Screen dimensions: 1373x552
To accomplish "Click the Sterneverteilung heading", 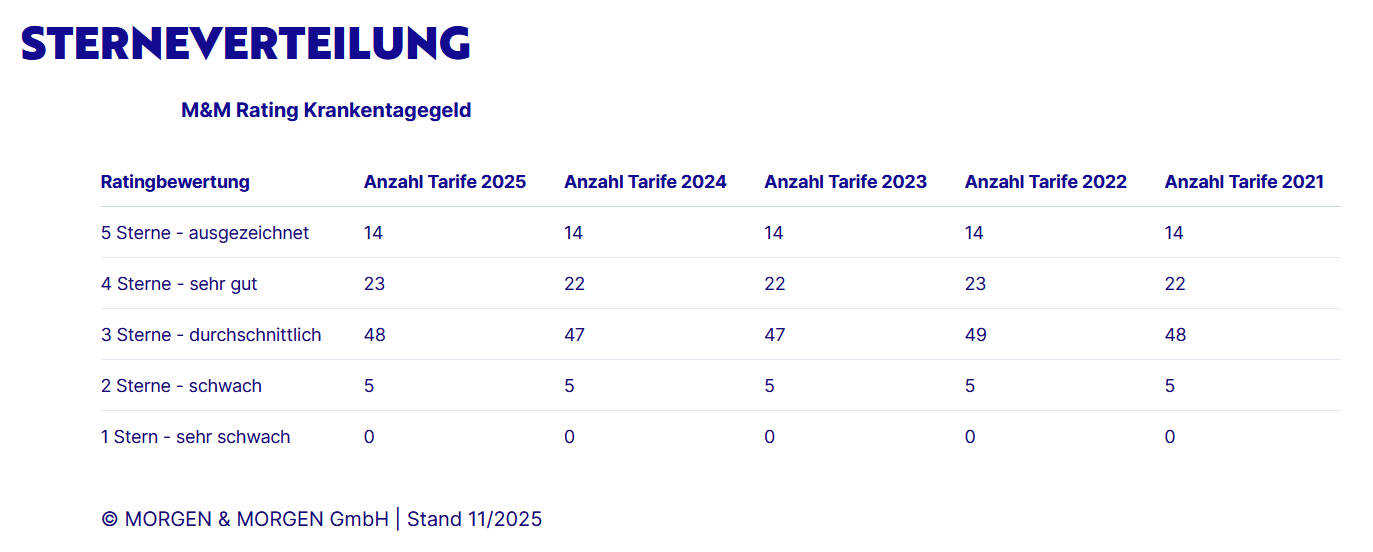I will pyautogui.click(x=245, y=43).
